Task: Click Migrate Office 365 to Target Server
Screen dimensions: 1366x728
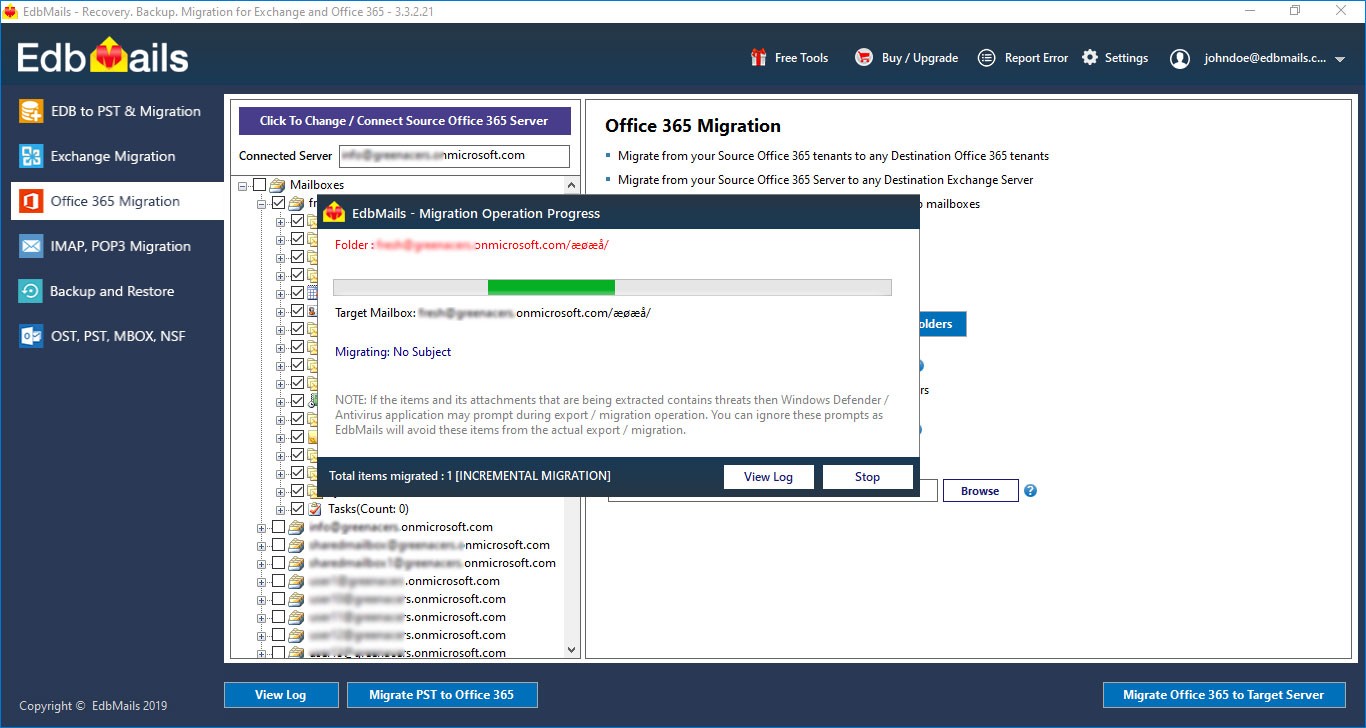Action: click(x=1223, y=695)
